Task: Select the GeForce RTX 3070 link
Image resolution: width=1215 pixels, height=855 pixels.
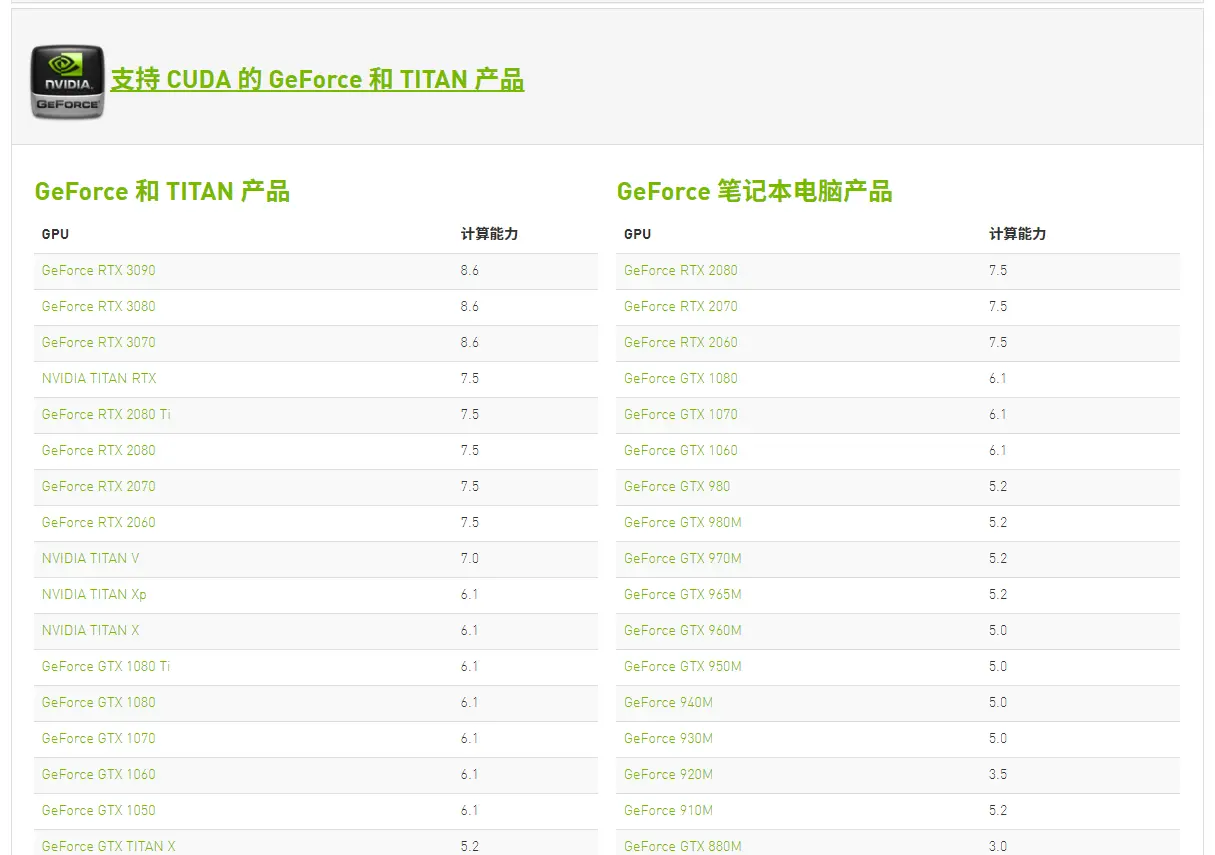Action: pyautogui.click(x=99, y=342)
